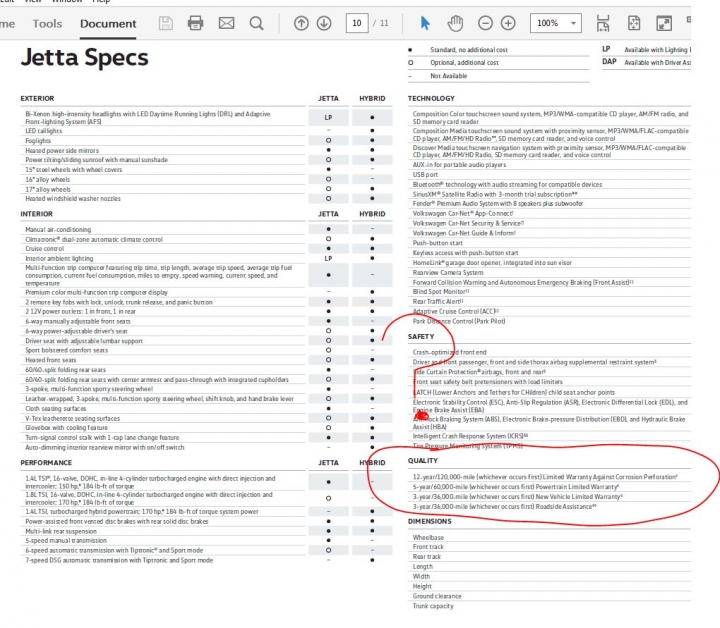Click 'Crash-optimized front end' row
Image resolution: width=720 pixels, height=628 pixels.
click(549, 352)
